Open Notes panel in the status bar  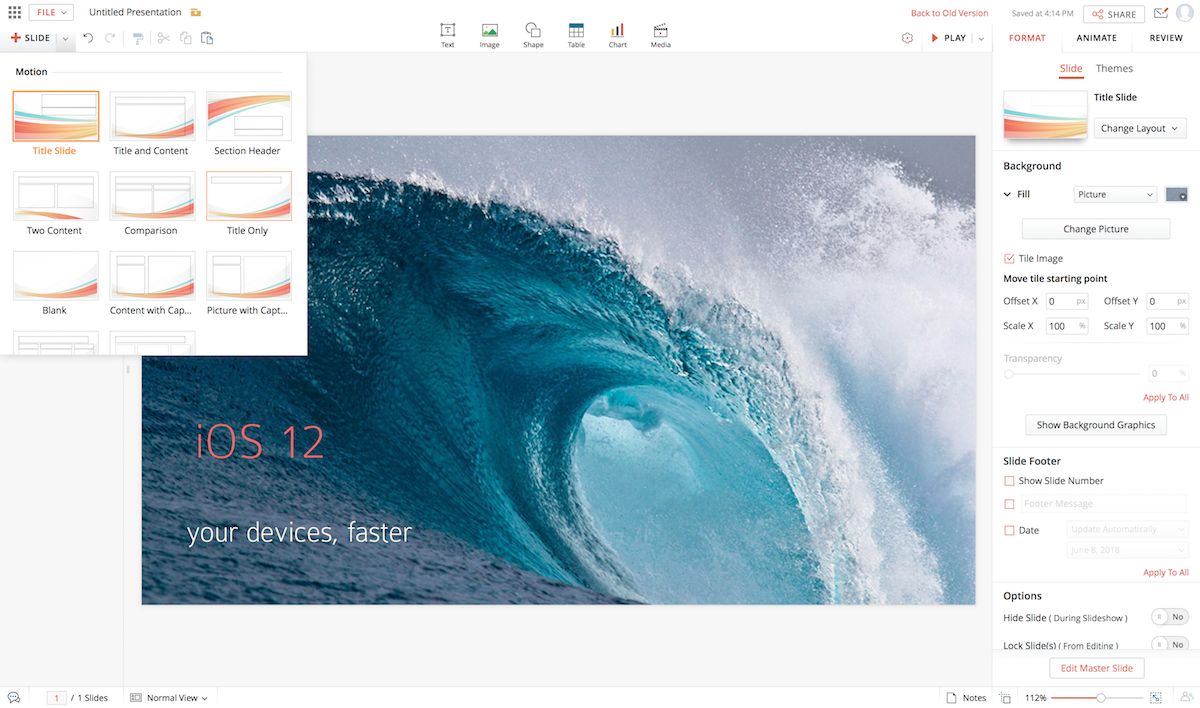pos(966,698)
